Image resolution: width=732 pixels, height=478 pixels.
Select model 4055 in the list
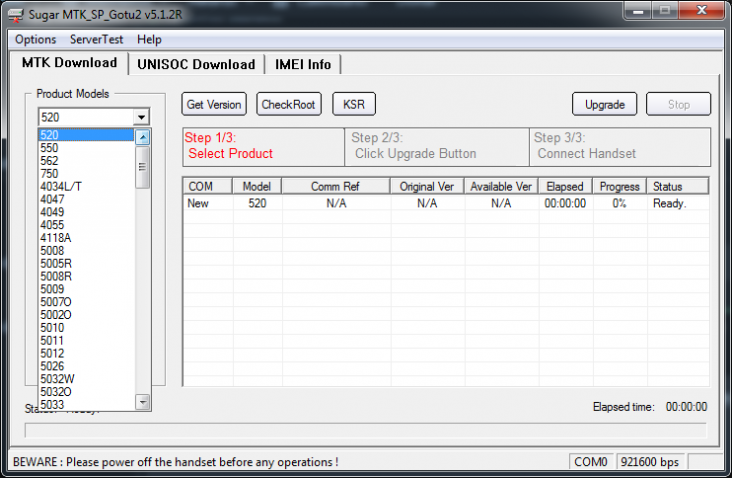(x=86, y=225)
